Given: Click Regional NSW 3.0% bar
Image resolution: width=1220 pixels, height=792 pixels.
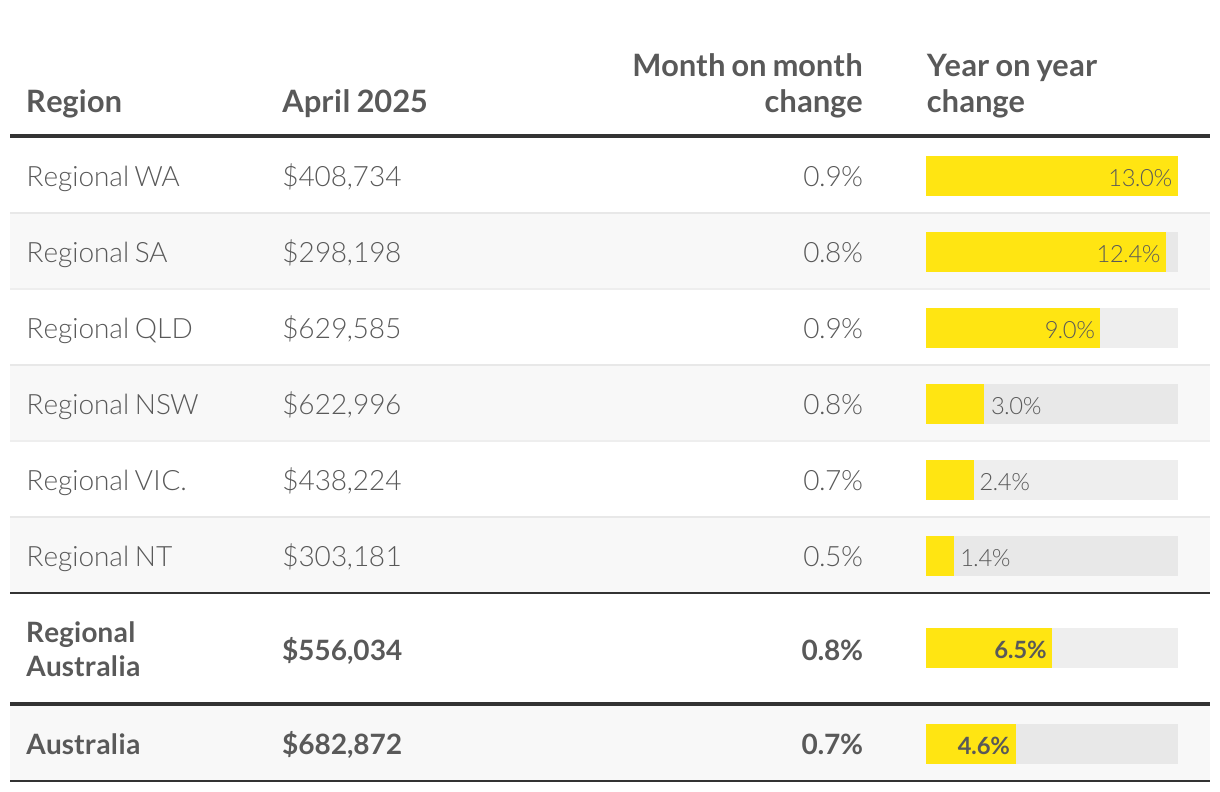Looking at the screenshot, I should coord(955,405).
